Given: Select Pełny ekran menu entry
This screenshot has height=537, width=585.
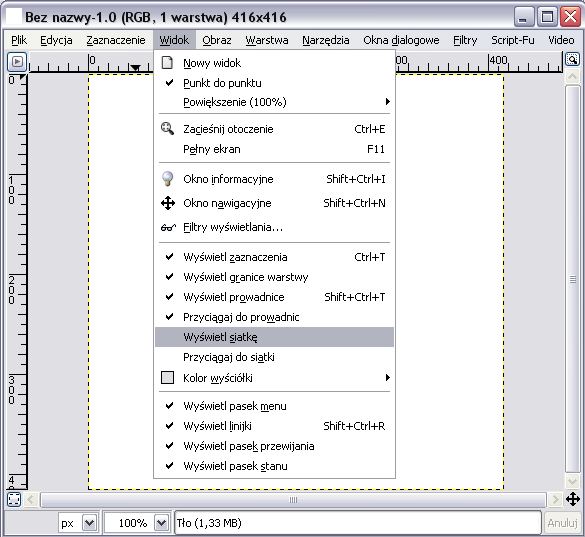Looking at the screenshot, I should coord(275,149).
